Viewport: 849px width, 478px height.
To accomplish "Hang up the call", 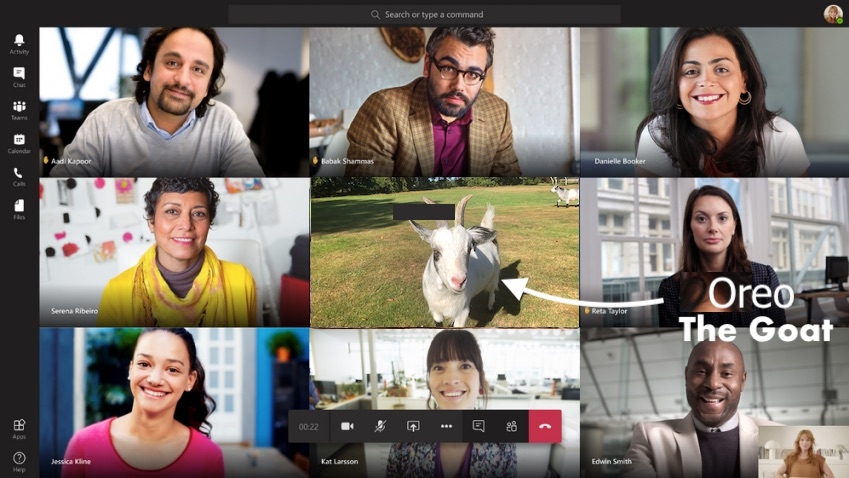I will (x=545, y=426).
